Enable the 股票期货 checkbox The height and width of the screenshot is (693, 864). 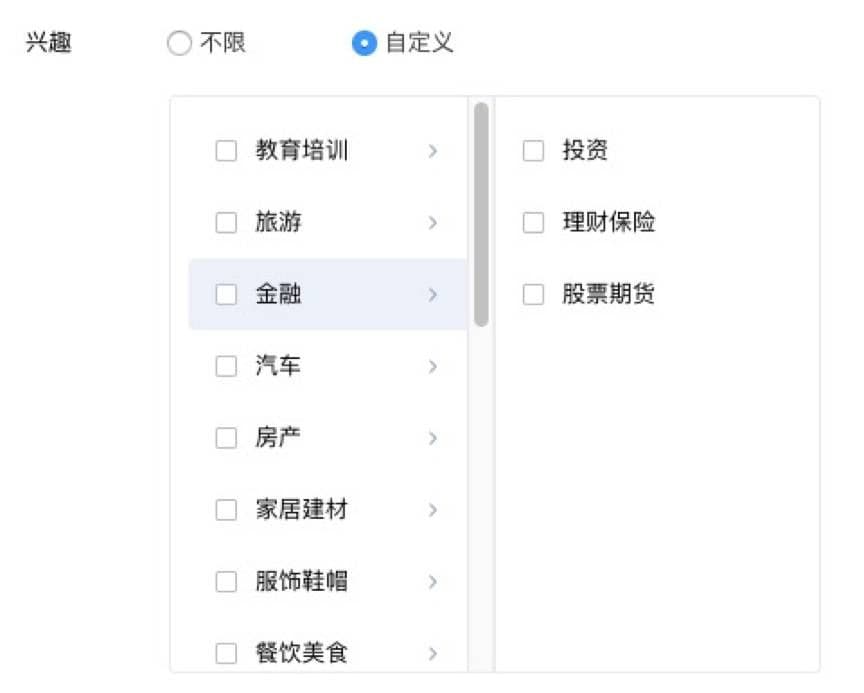tap(531, 294)
